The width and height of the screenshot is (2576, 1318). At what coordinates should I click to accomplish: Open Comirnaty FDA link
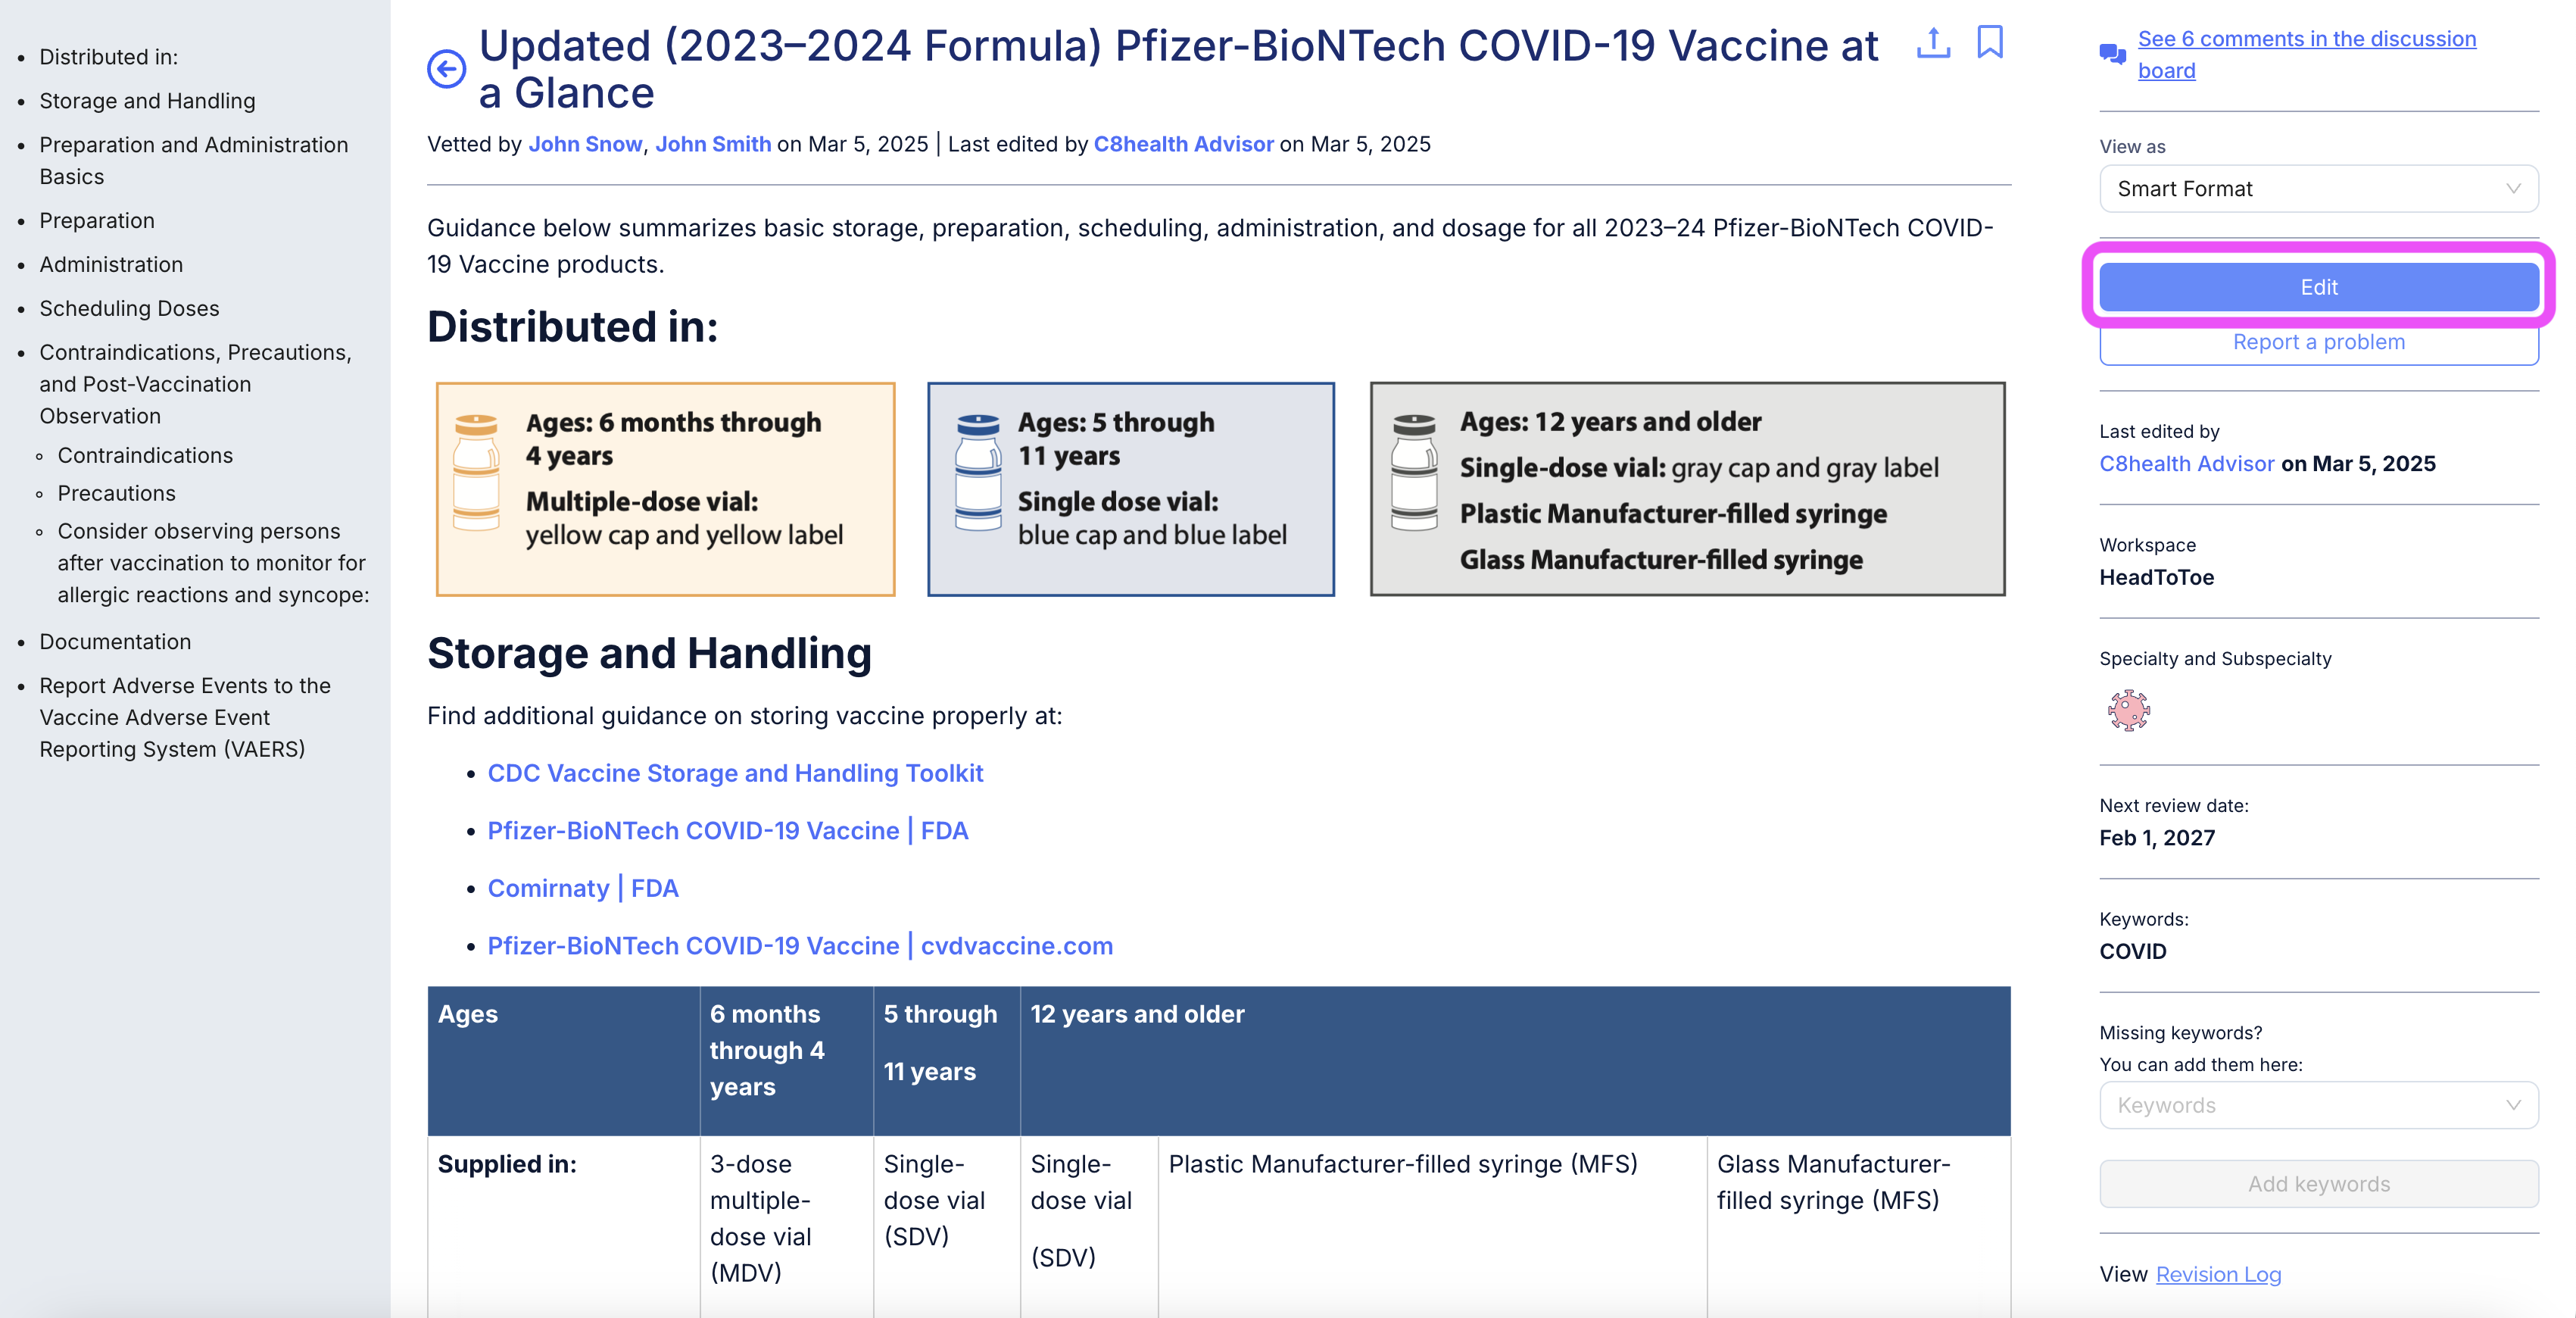[x=583, y=888]
